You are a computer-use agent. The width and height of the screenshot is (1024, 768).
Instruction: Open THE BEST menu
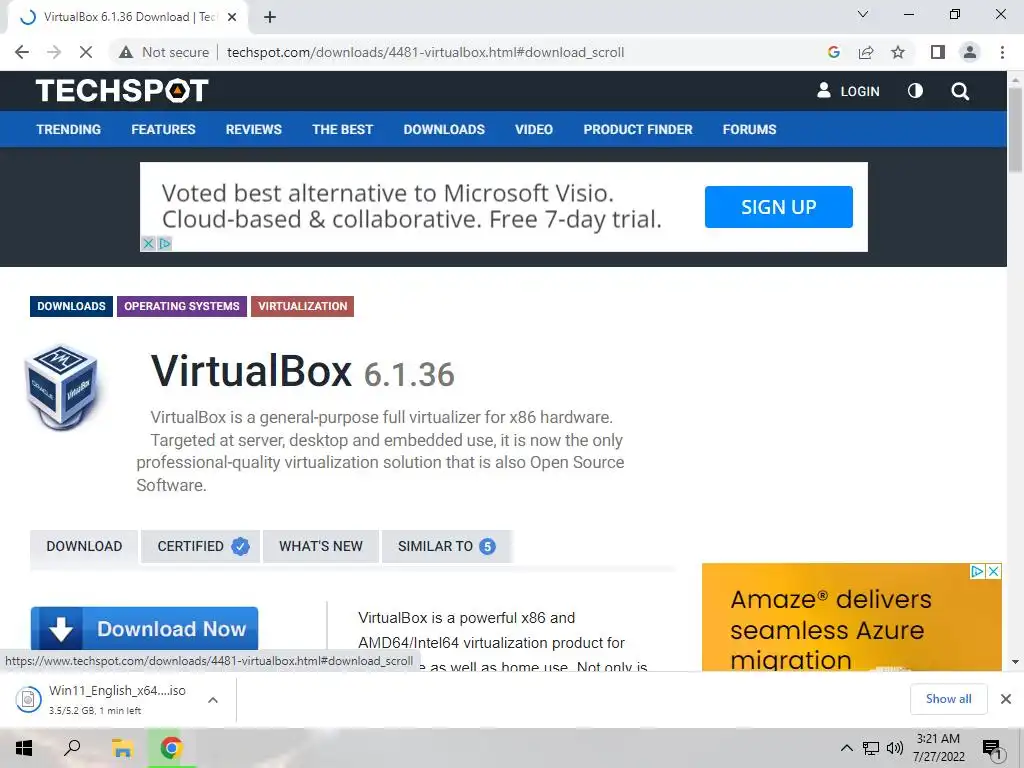[x=342, y=129]
